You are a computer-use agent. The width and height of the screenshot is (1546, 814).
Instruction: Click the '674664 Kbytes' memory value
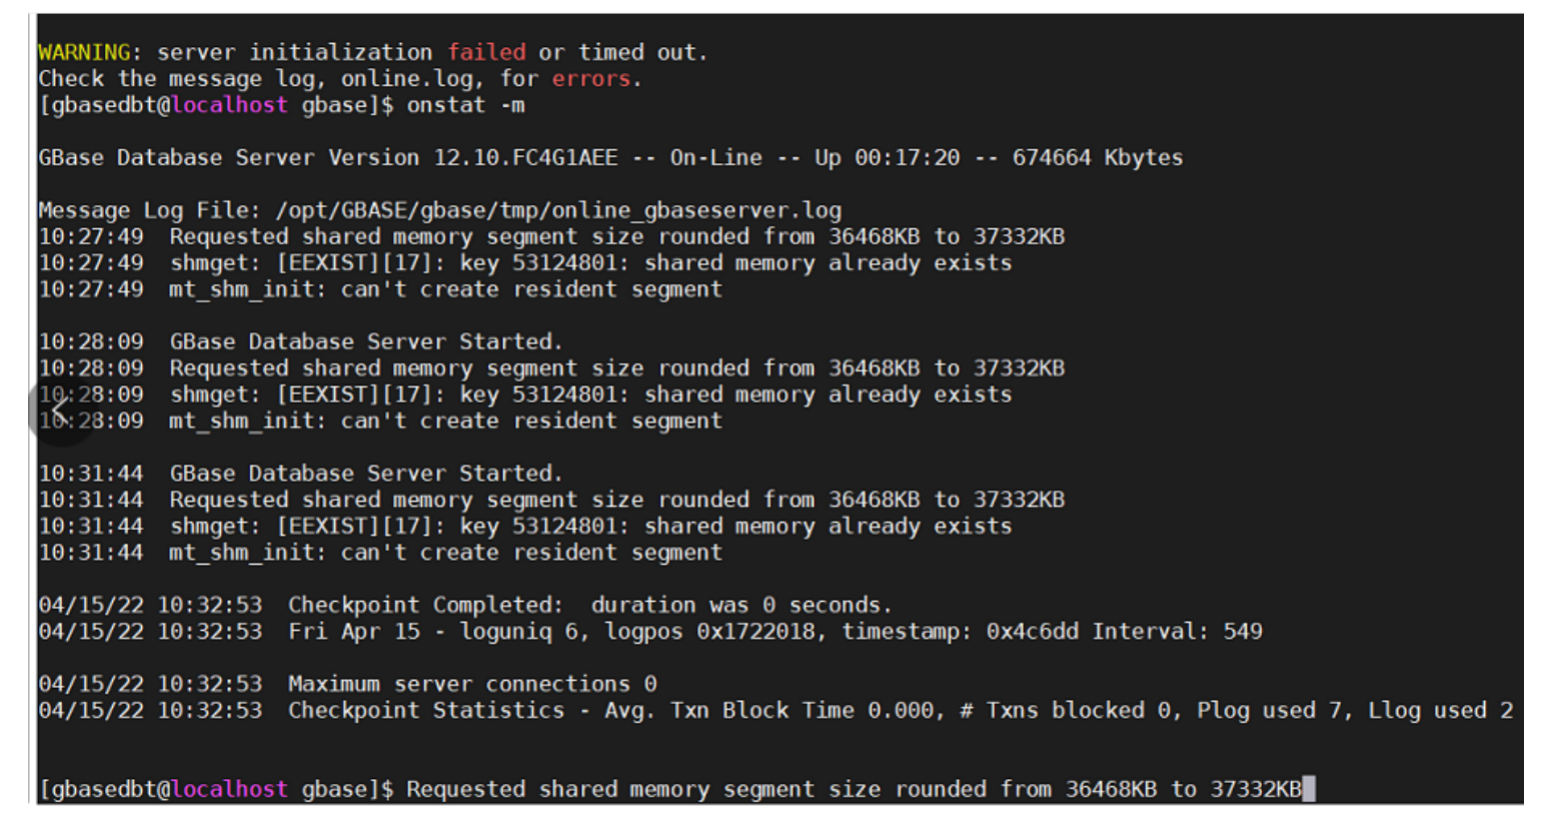1097,157
